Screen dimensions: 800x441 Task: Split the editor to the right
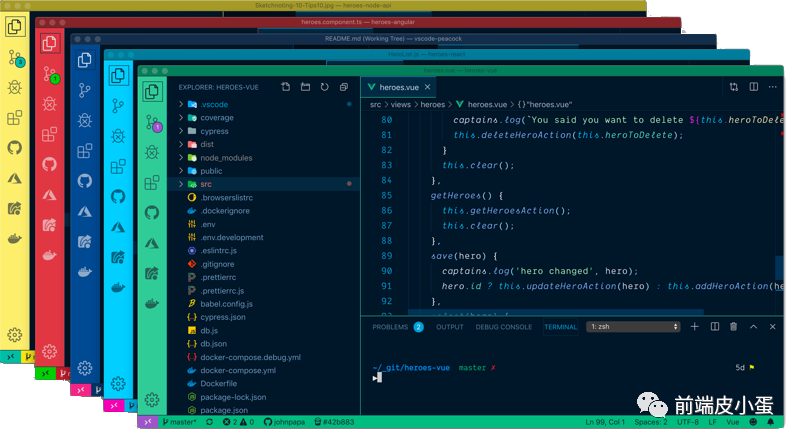tap(754, 87)
